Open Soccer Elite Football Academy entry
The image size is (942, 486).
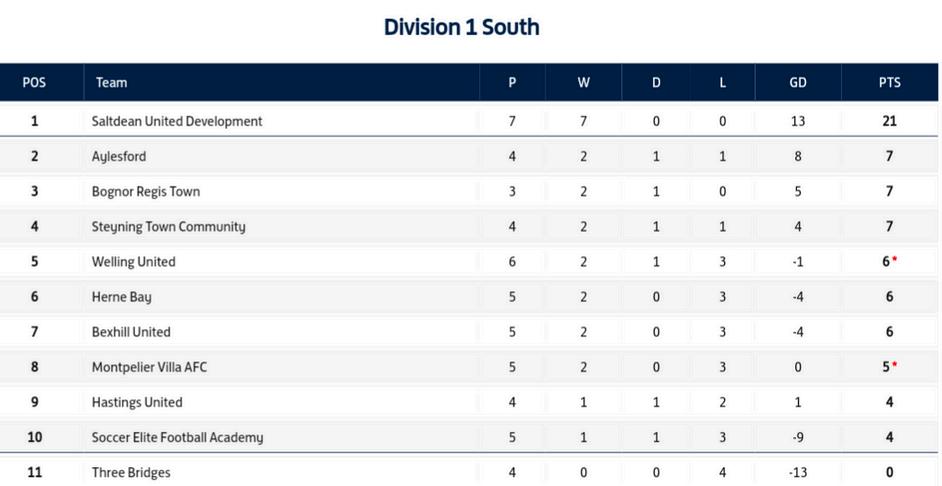point(177,437)
